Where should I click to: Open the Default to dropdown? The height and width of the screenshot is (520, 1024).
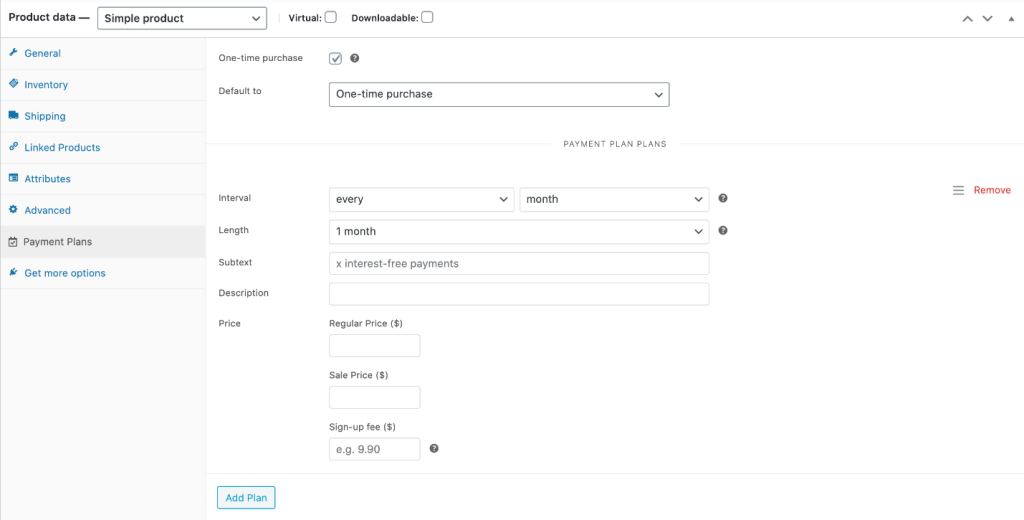pos(499,94)
